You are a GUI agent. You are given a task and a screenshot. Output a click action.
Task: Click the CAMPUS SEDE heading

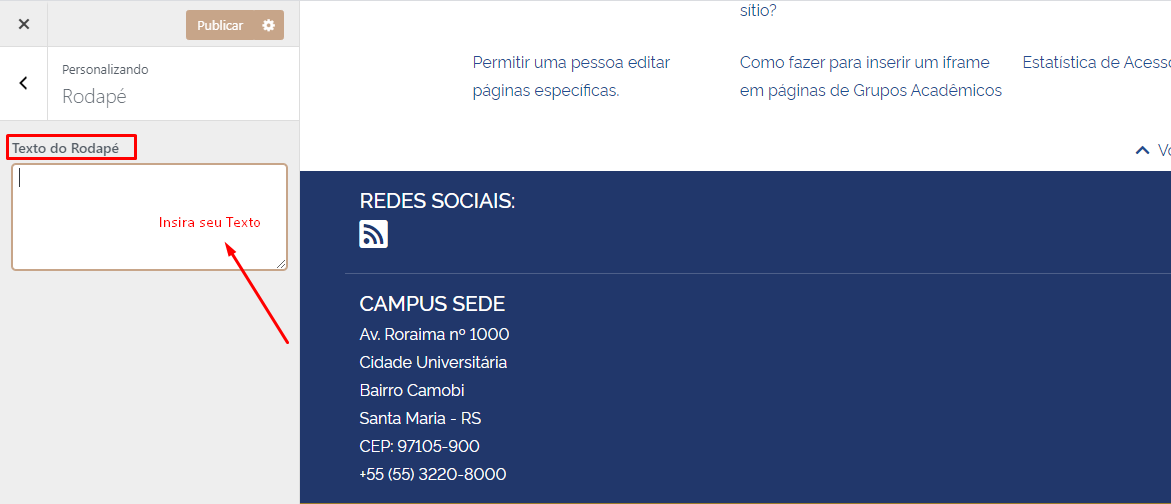click(432, 304)
